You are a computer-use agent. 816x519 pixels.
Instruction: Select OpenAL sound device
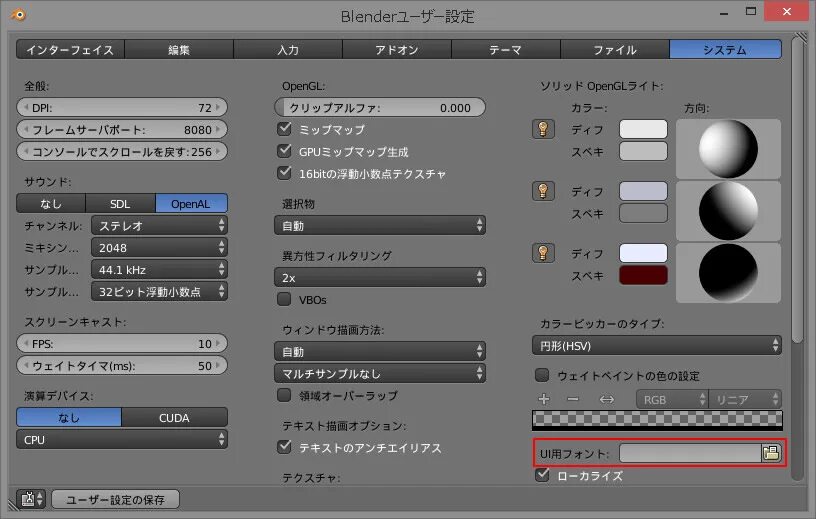pyautogui.click(x=191, y=204)
